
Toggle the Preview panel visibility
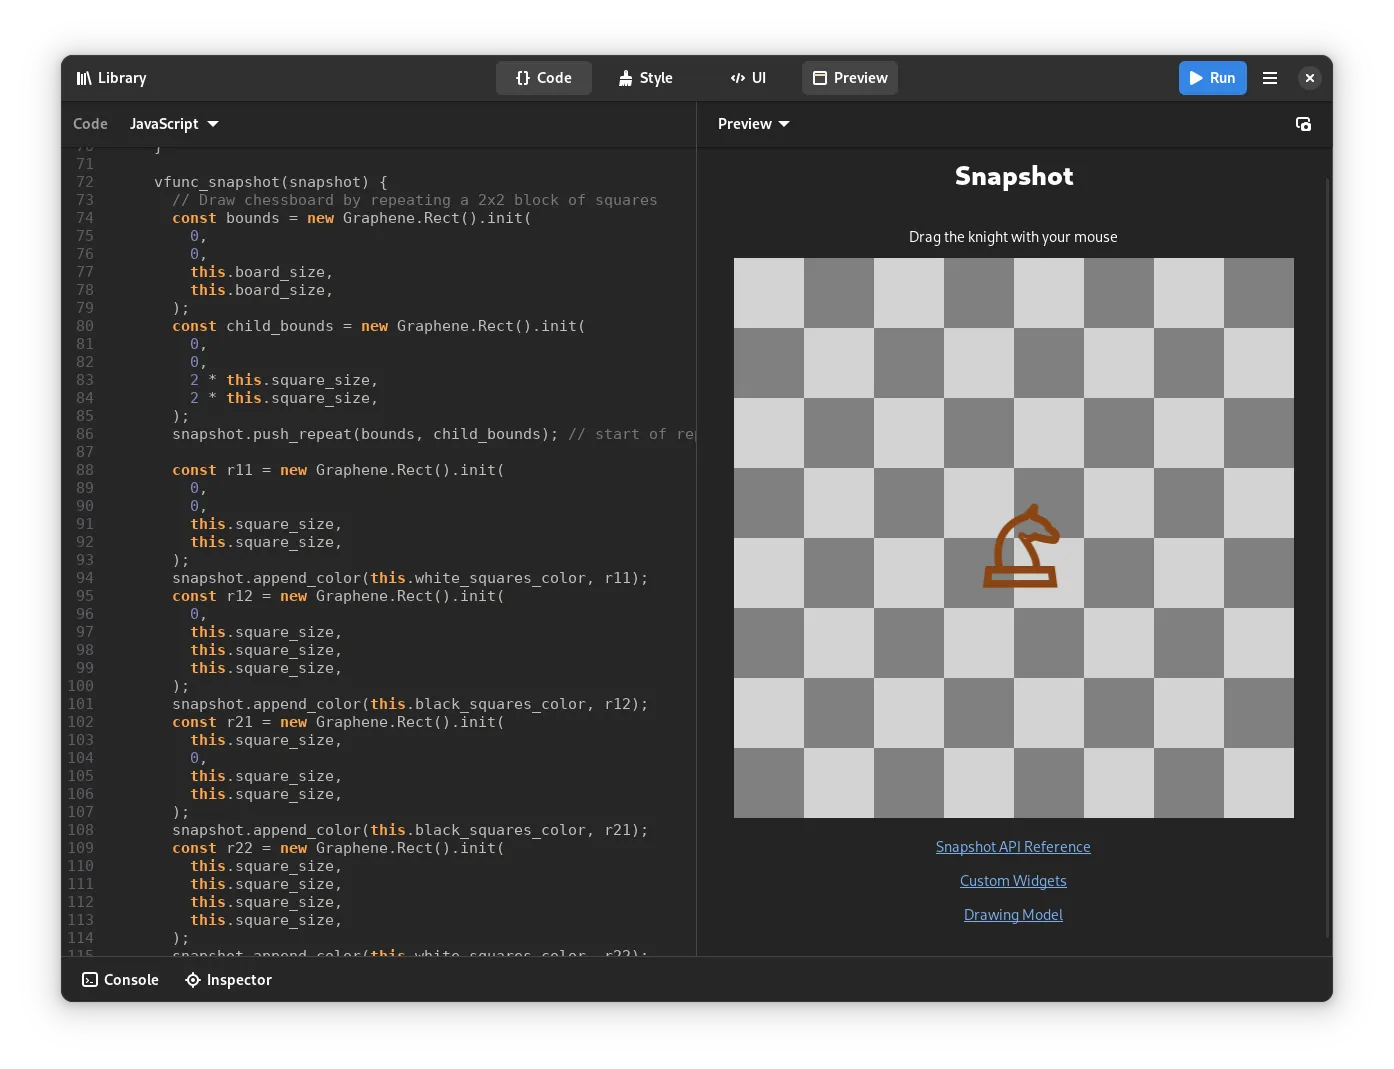tap(850, 78)
